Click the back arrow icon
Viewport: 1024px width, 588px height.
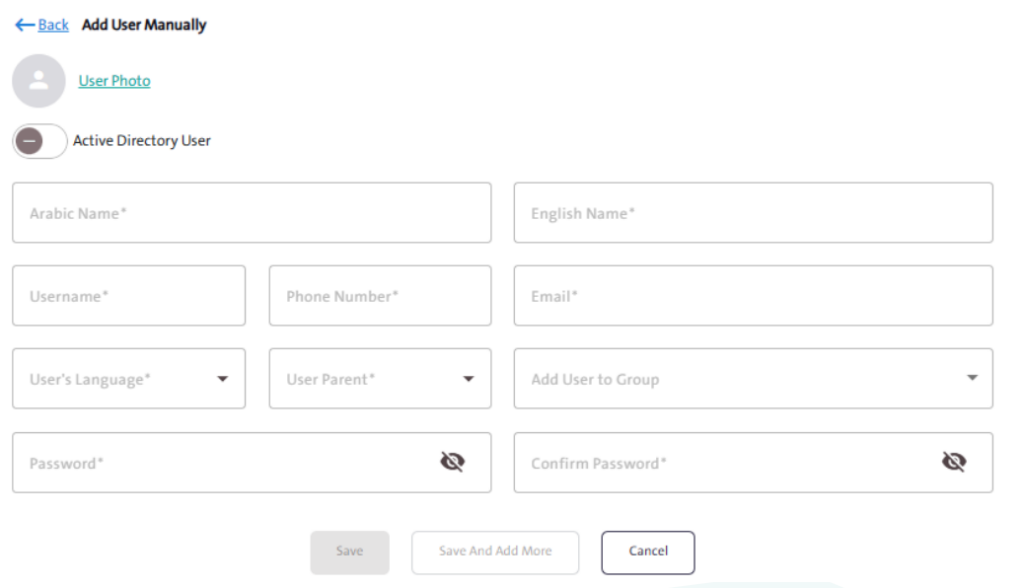click(24, 25)
